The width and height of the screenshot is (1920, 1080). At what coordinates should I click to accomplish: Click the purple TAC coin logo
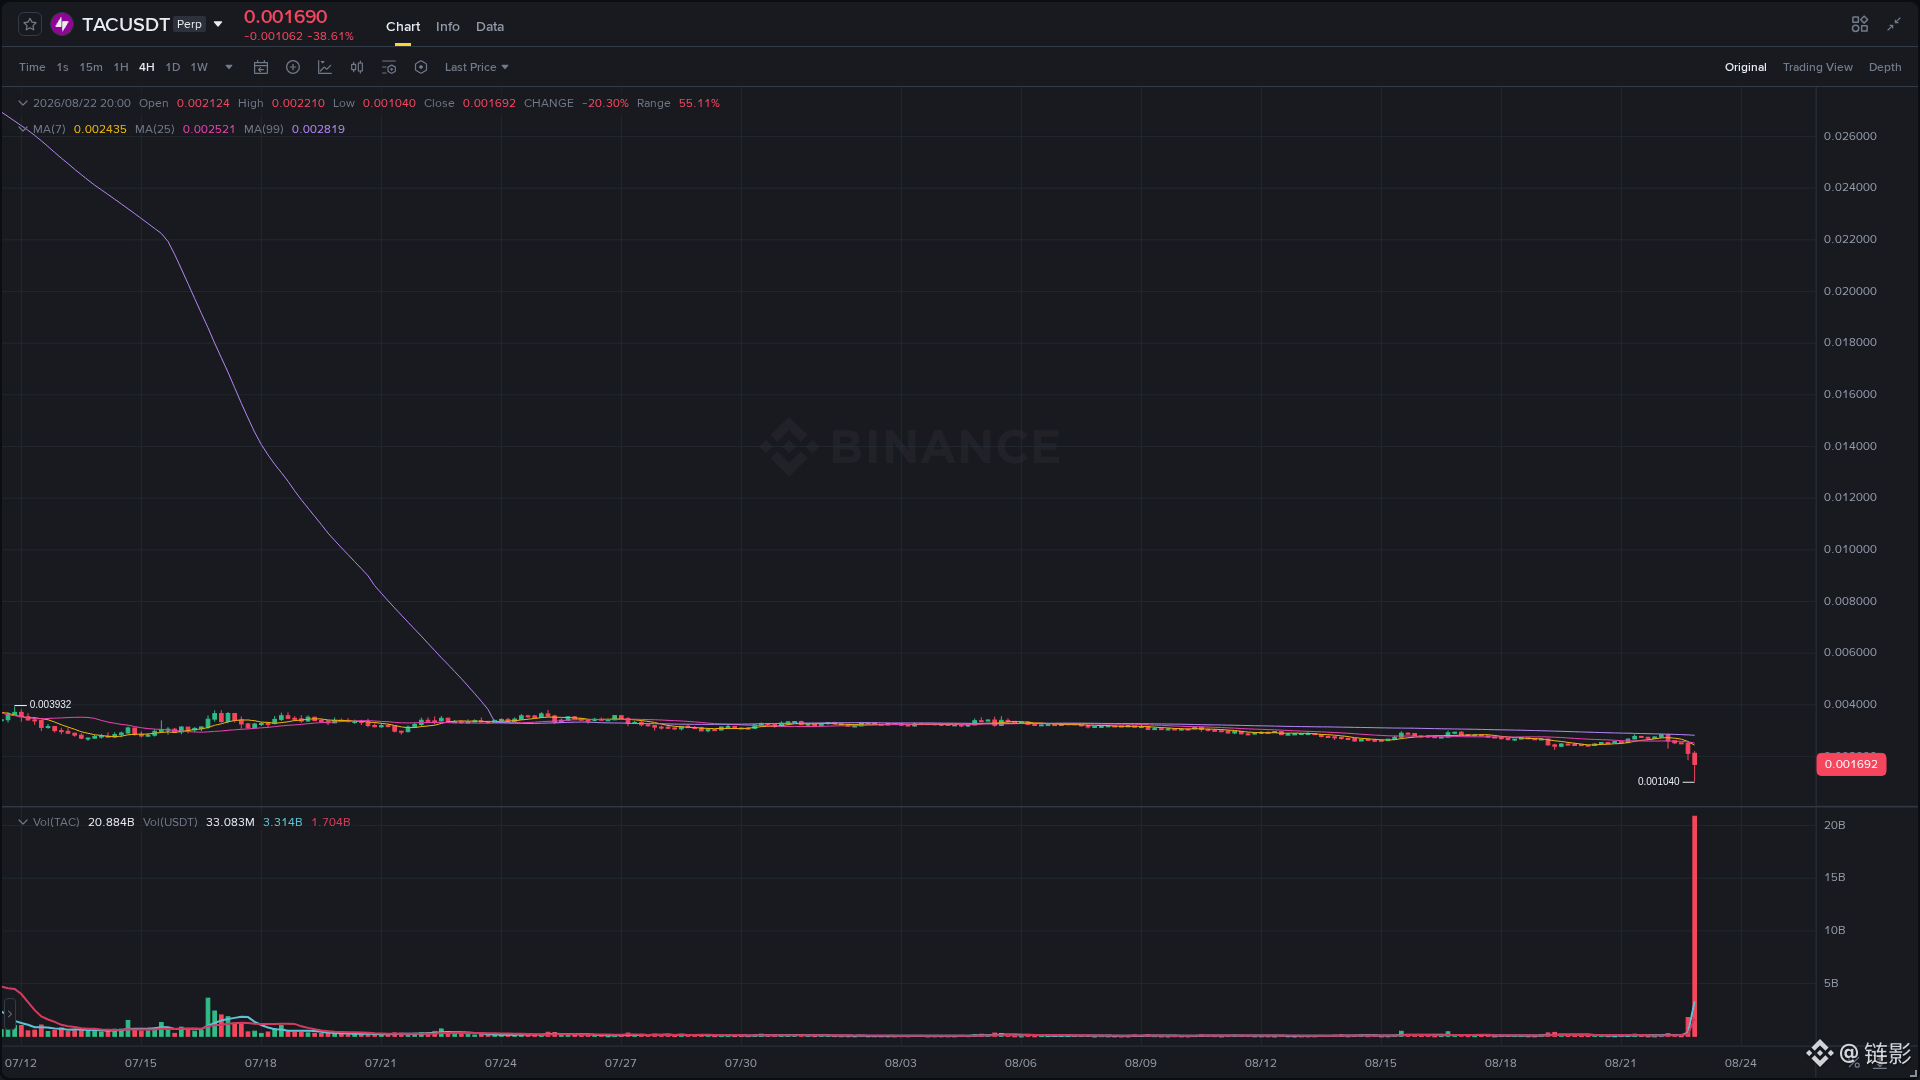click(62, 24)
